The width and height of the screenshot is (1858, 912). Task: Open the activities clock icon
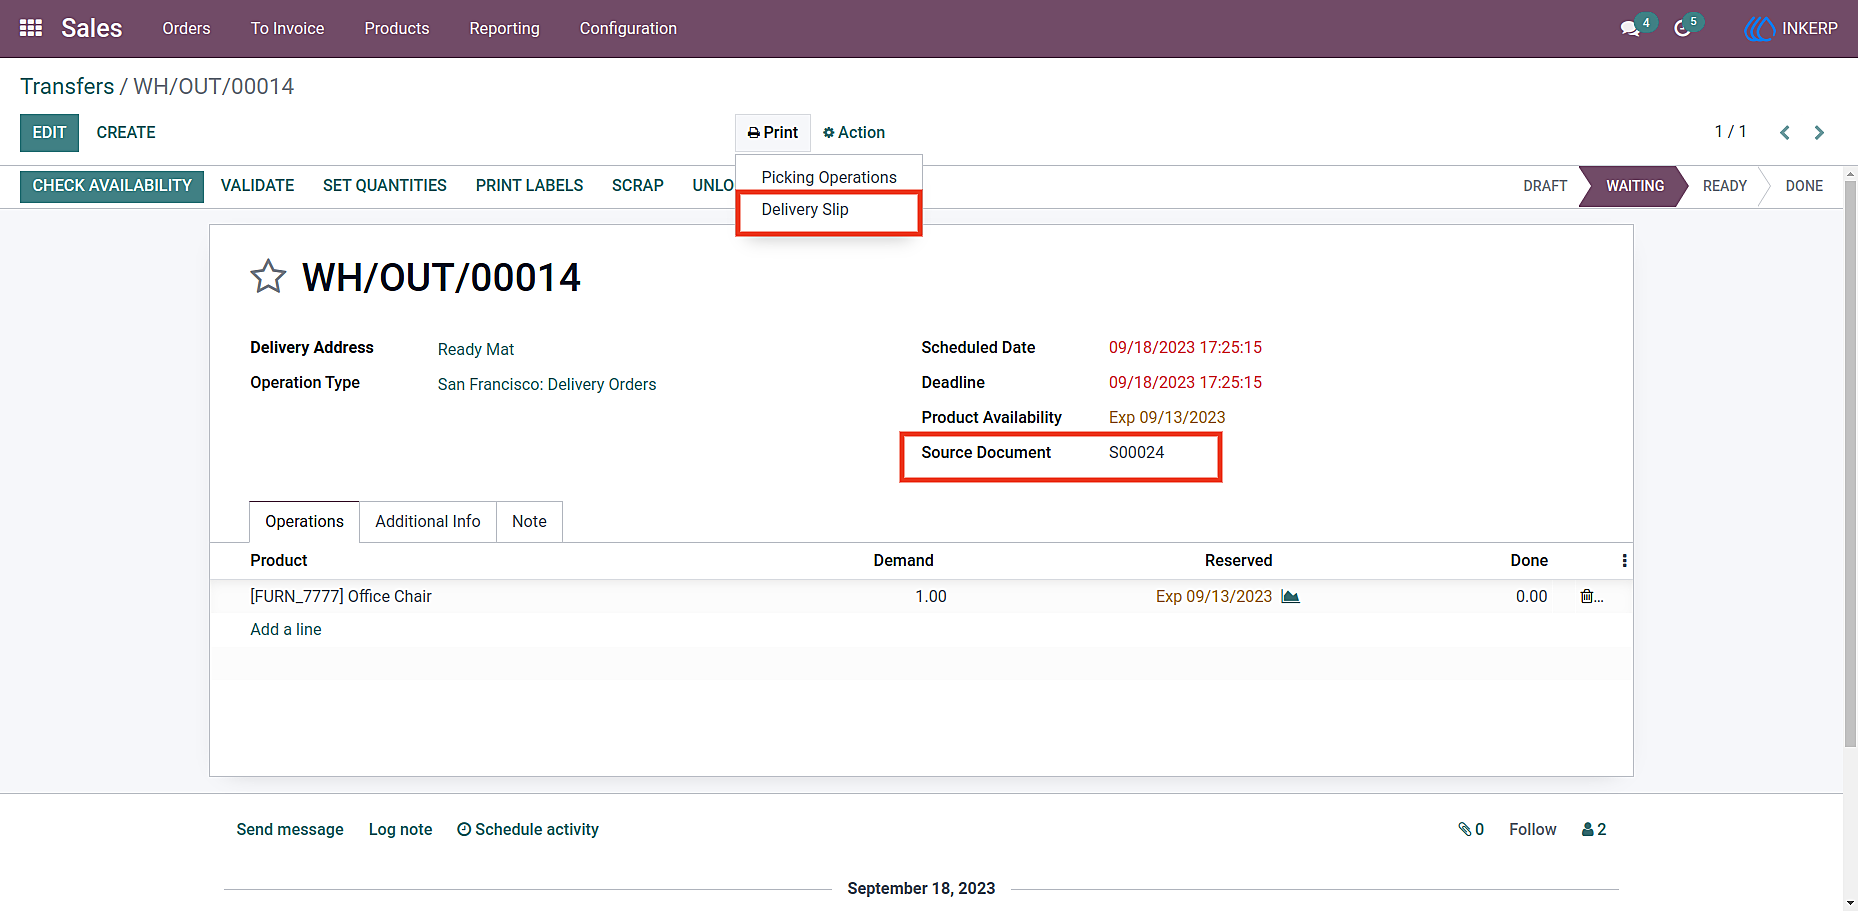click(1683, 28)
